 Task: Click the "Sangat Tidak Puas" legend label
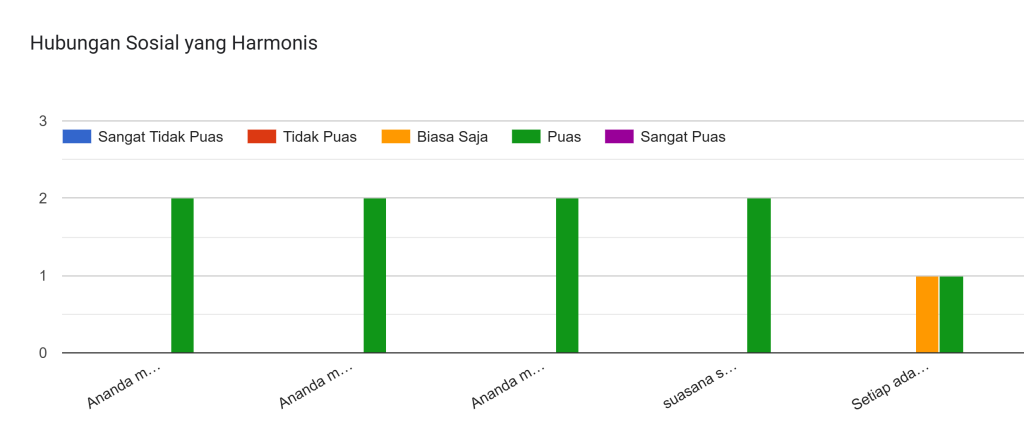(x=160, y=137)
